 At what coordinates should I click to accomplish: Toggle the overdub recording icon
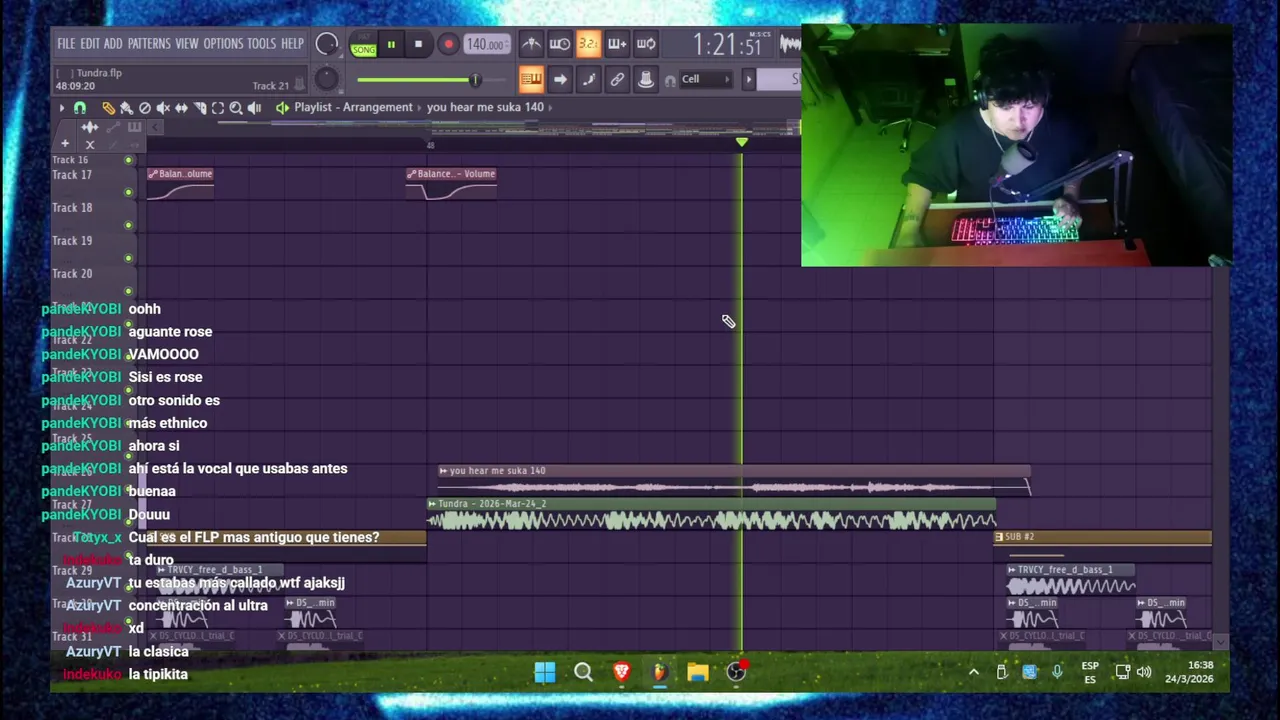click(x=617, y=44)
